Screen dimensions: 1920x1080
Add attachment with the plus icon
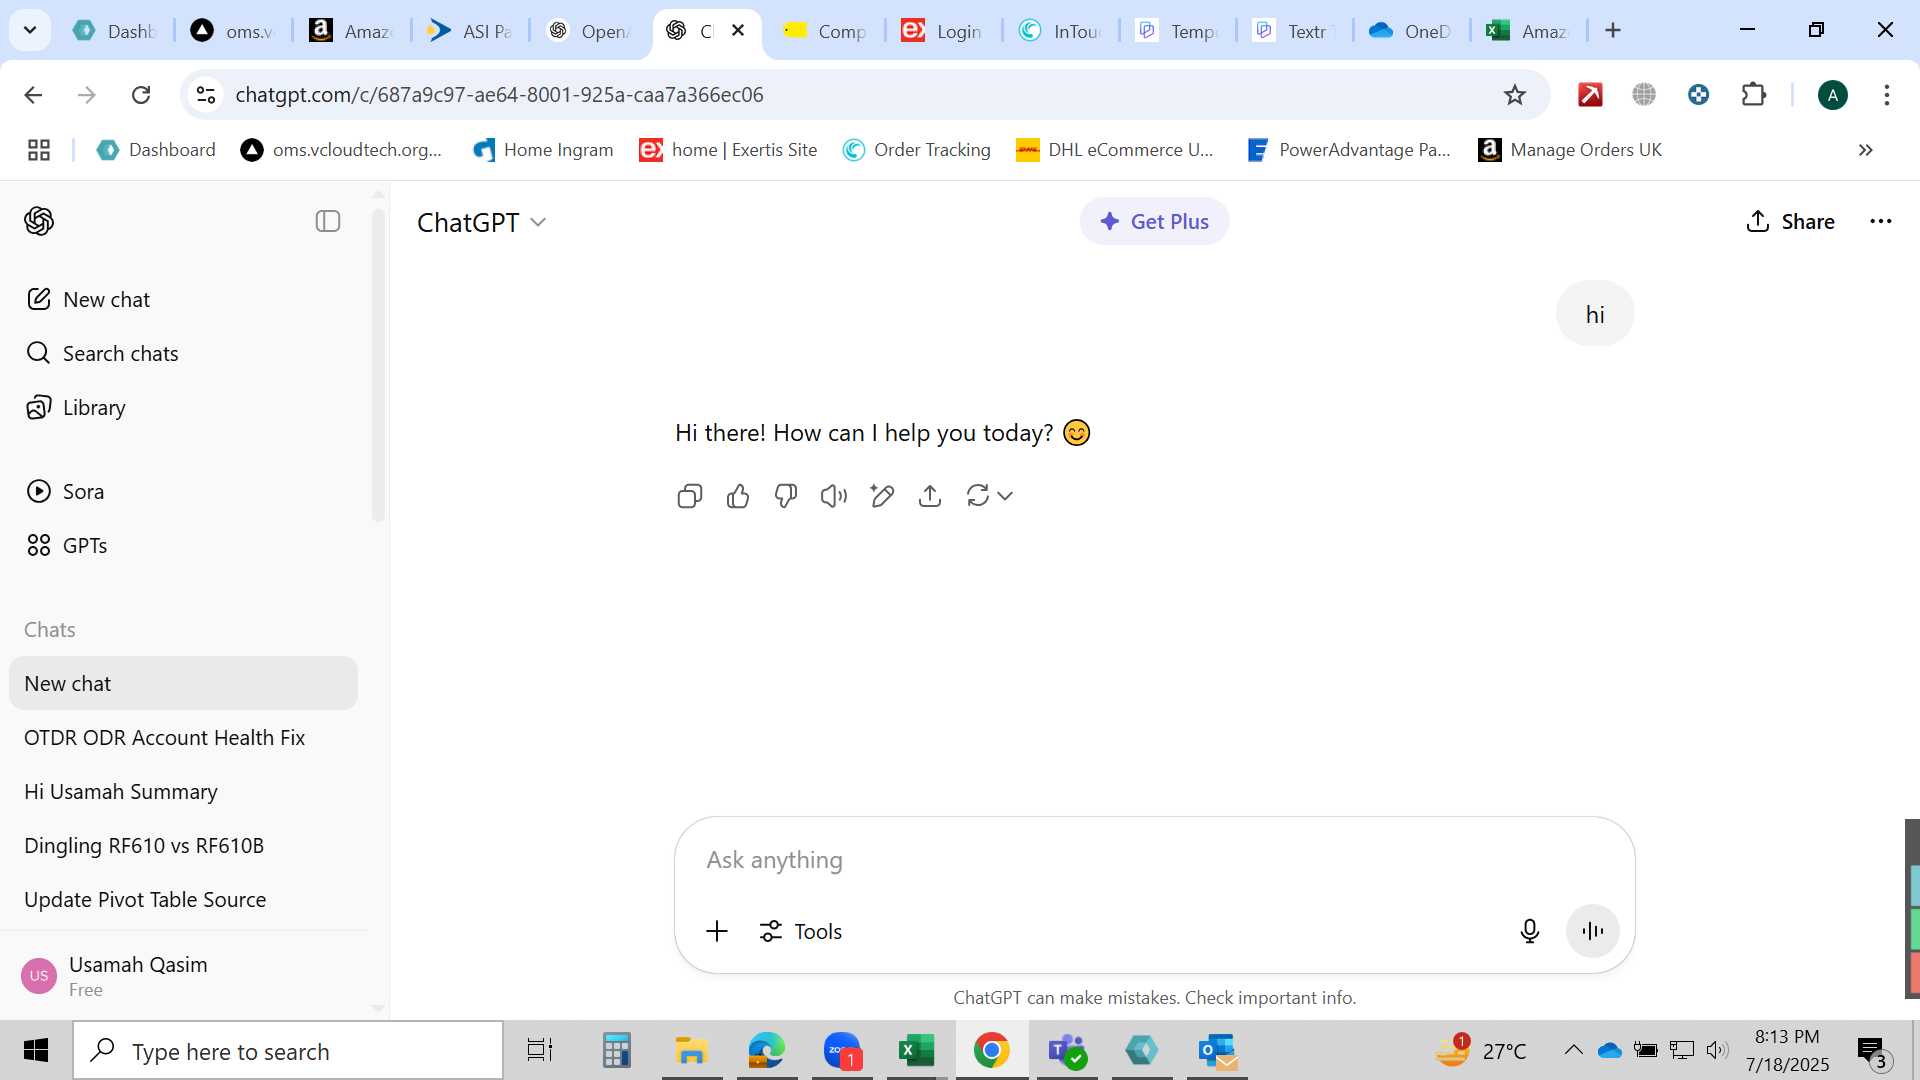717,931
